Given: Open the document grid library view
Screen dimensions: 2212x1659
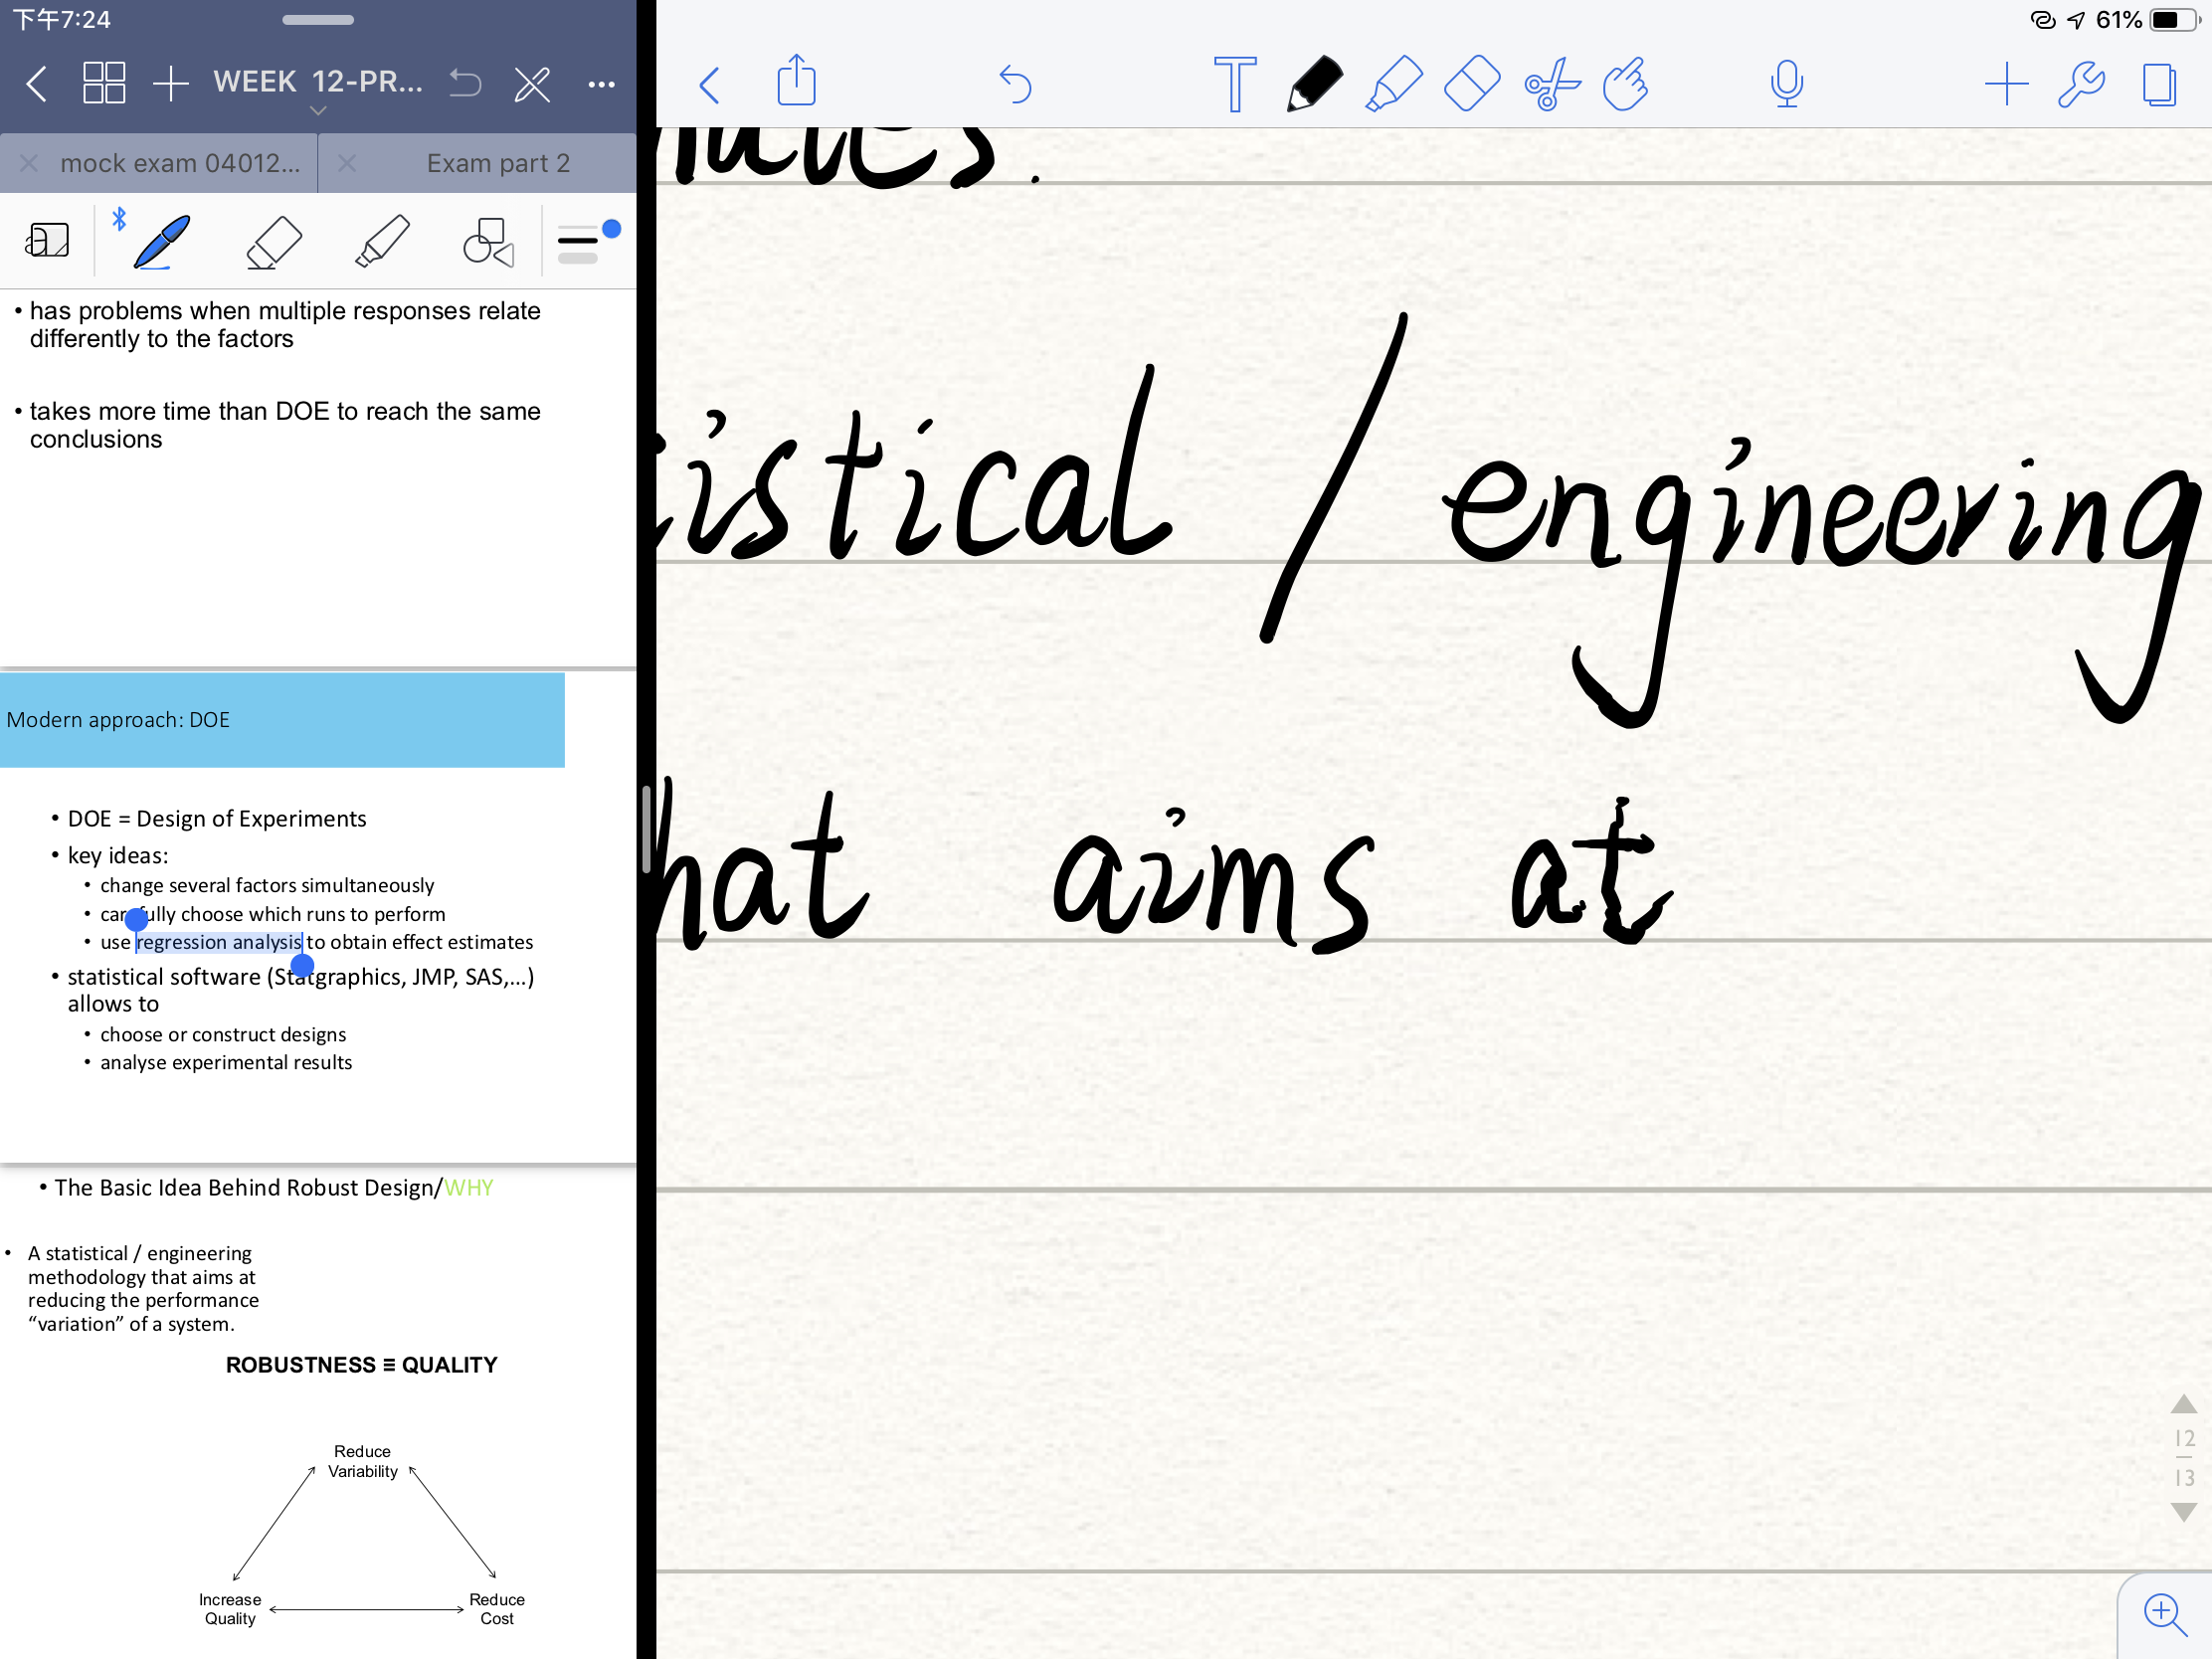Looking at the screenshot, I should (104, 83).
